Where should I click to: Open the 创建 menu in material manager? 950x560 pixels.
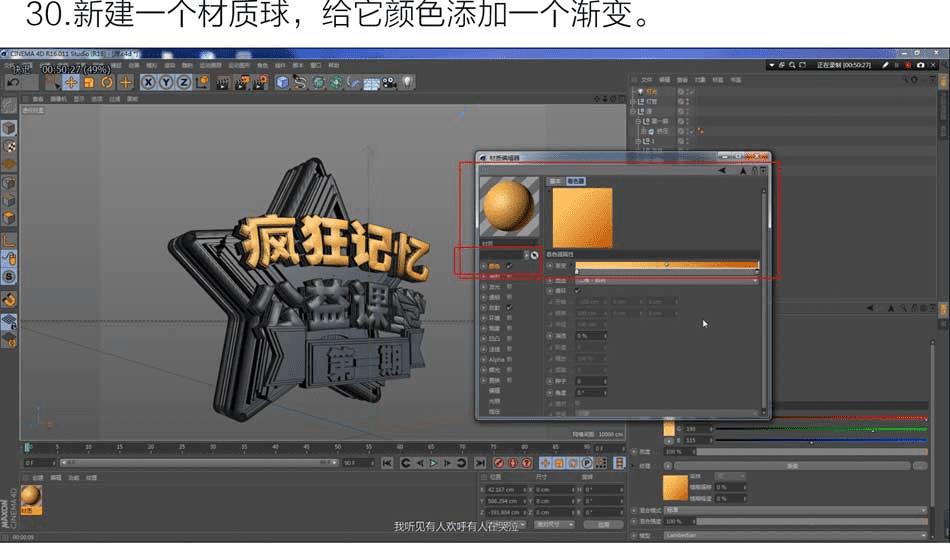[x=38, y=478]
